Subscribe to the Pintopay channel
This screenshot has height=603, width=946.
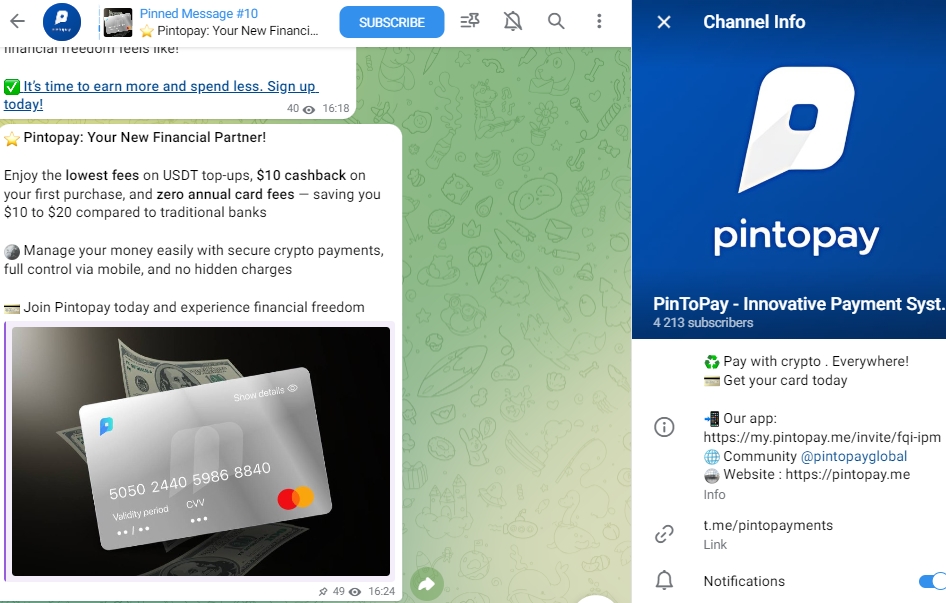click(x=392, y=22)
